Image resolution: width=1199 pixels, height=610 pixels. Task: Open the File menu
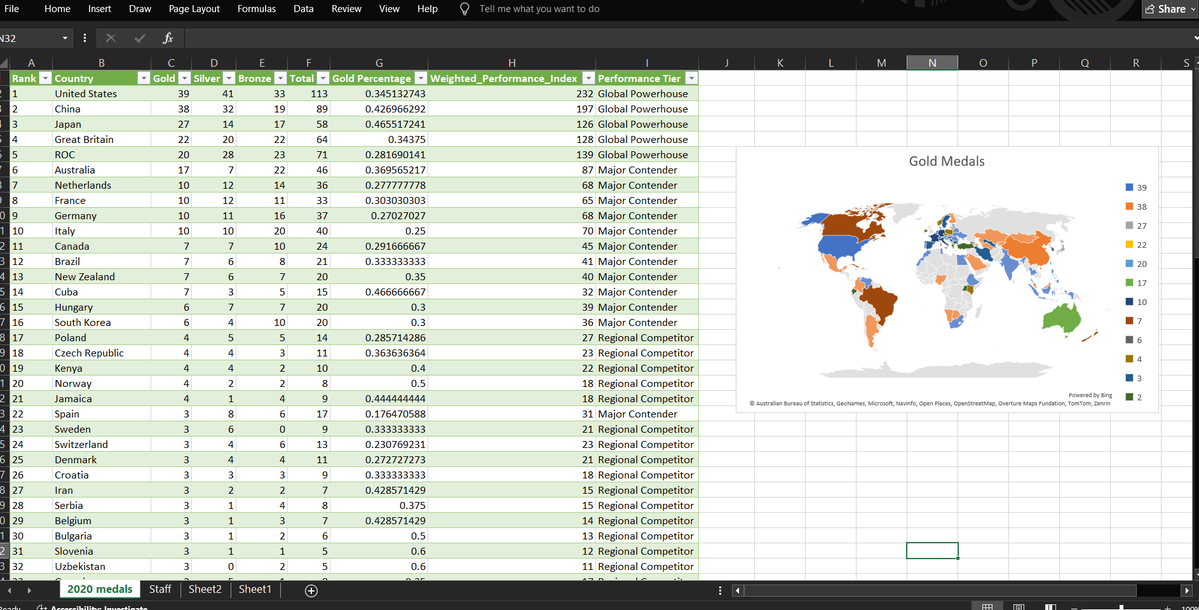11,9
